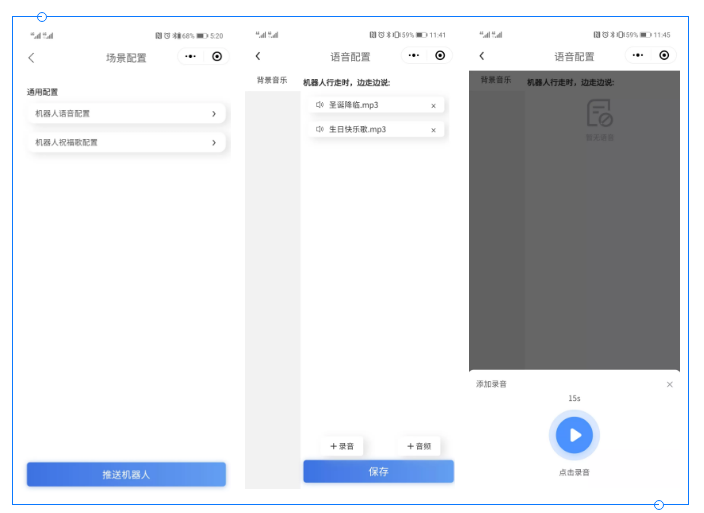Image resolution: width=704 pixels, height=513 pixels.
Task: Open 机器人语音配置 settings row
Action: click(126, 114)
